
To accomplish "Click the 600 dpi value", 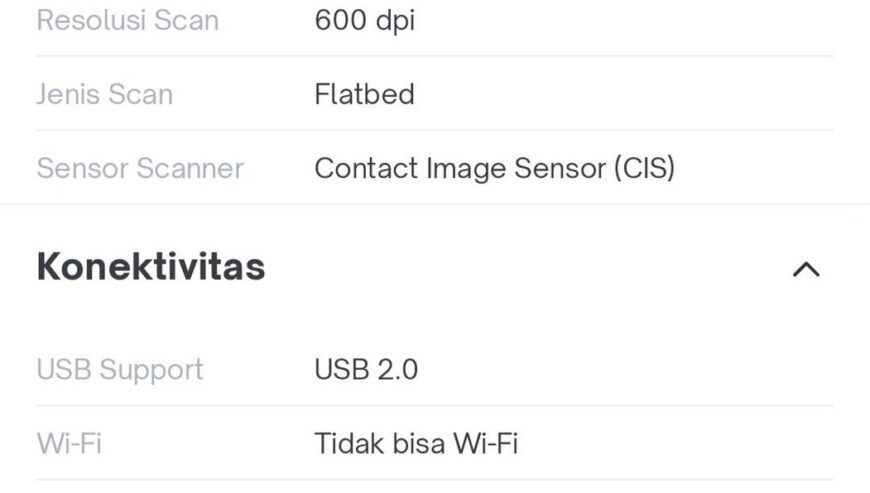I will [x=365, y=21].
